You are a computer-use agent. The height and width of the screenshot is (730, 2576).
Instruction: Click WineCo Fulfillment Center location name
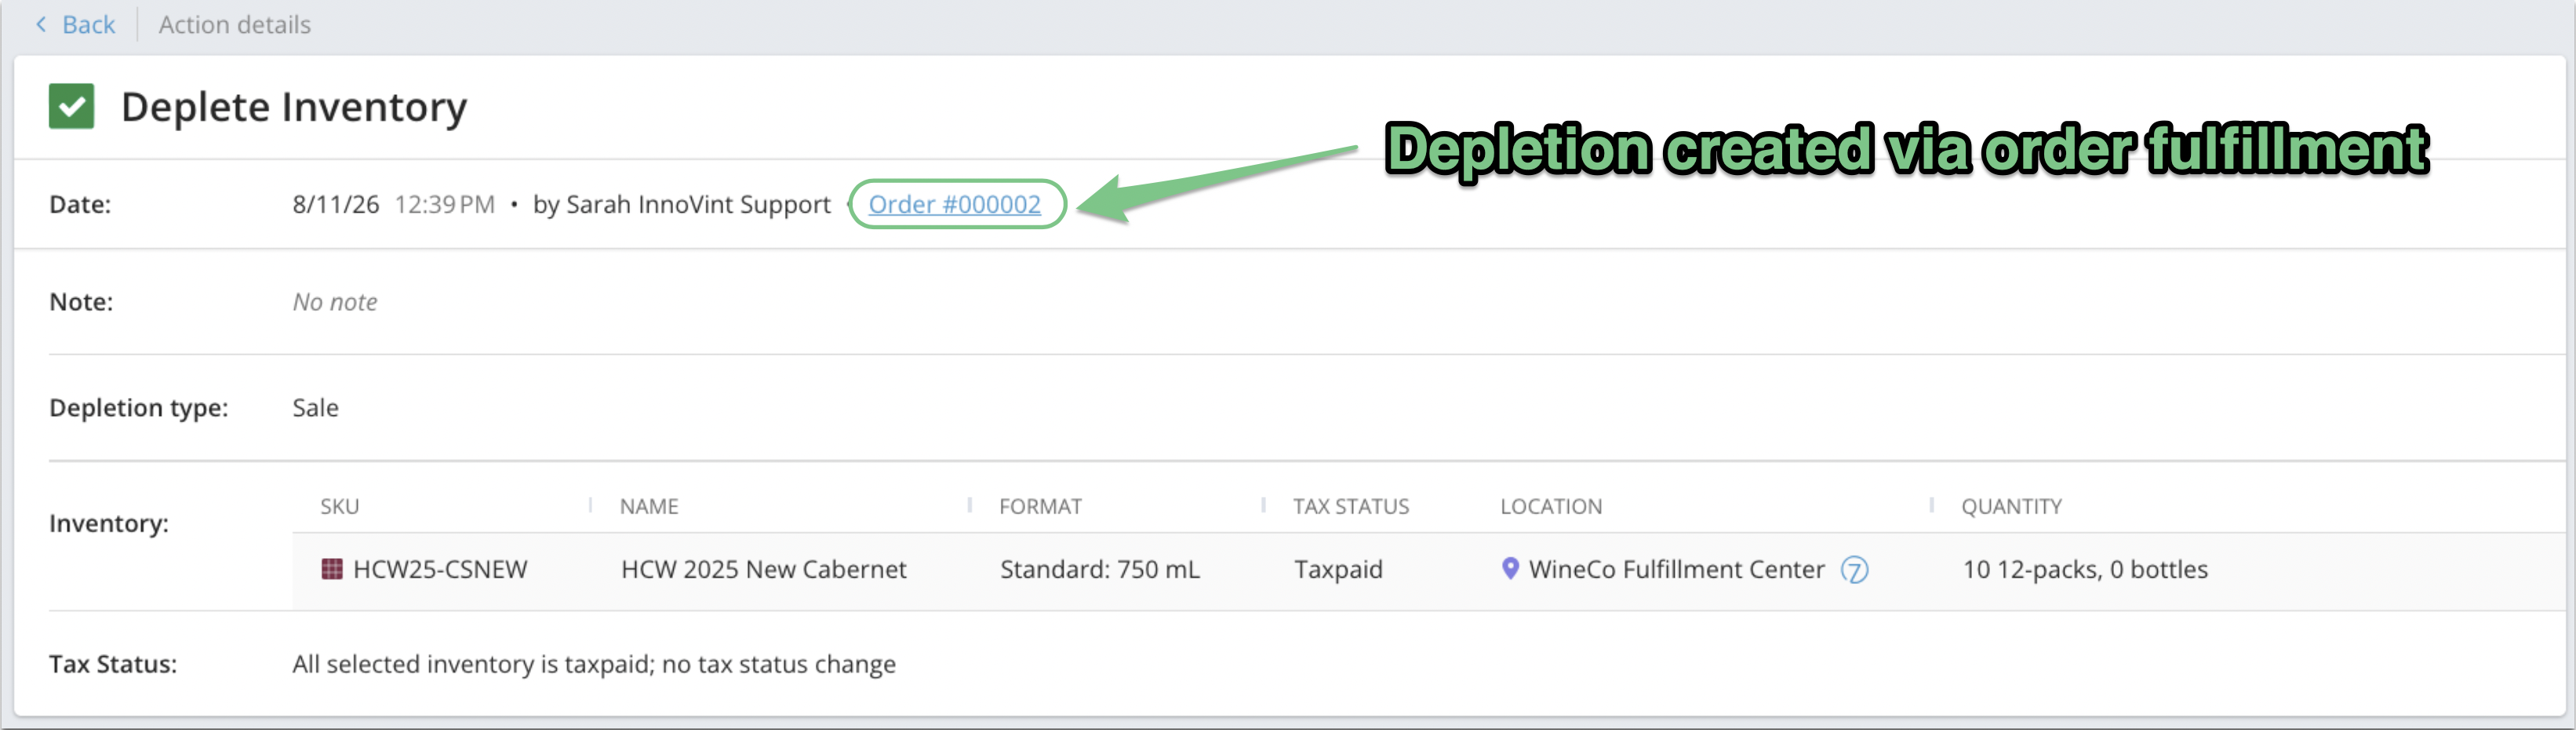tap(1676, 569)
